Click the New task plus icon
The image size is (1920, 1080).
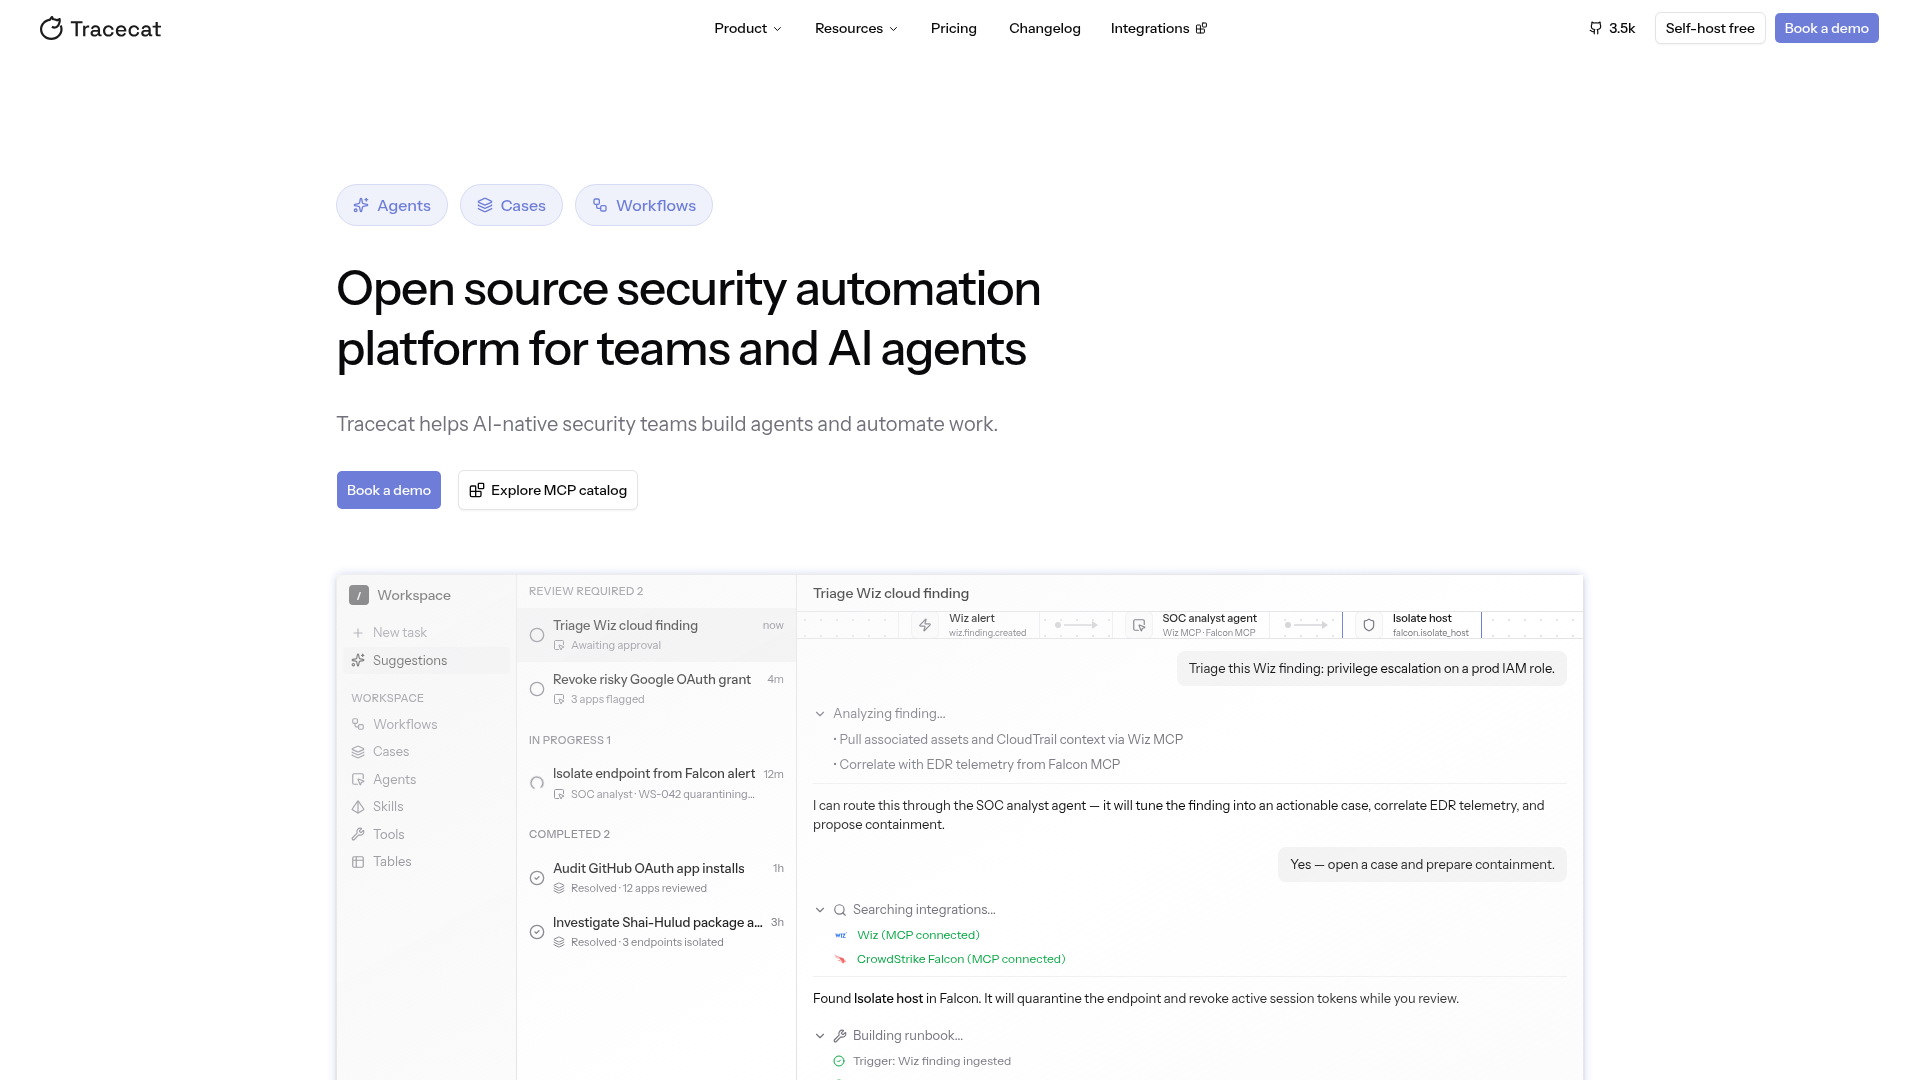[x=358, y=633]
